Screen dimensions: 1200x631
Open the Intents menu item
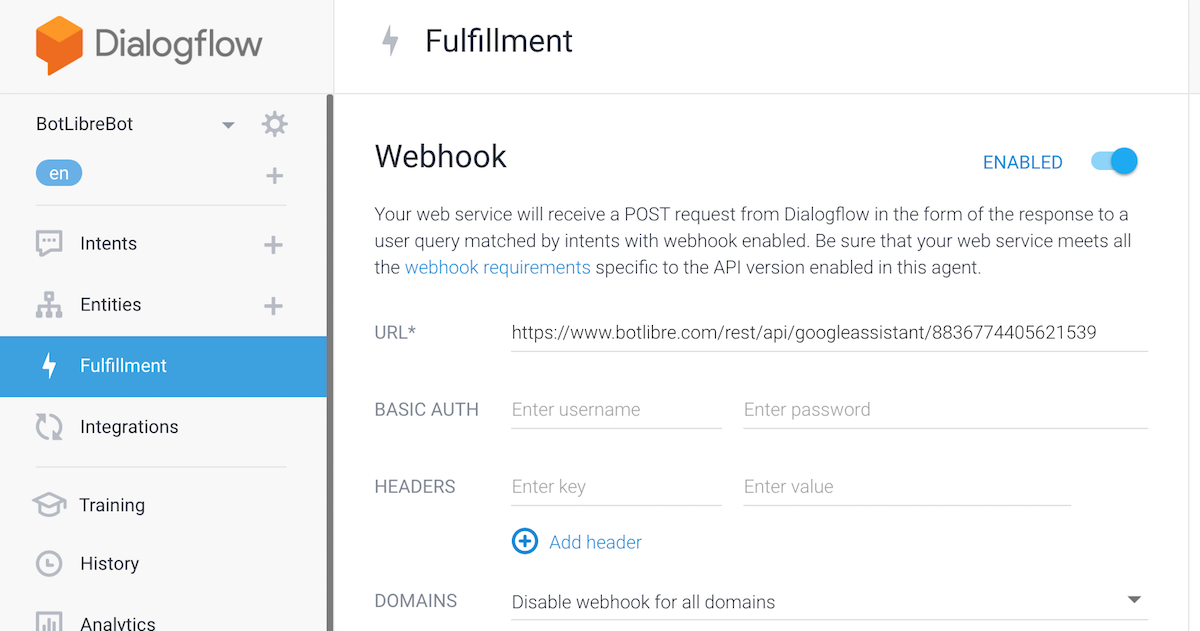point(108,244)
